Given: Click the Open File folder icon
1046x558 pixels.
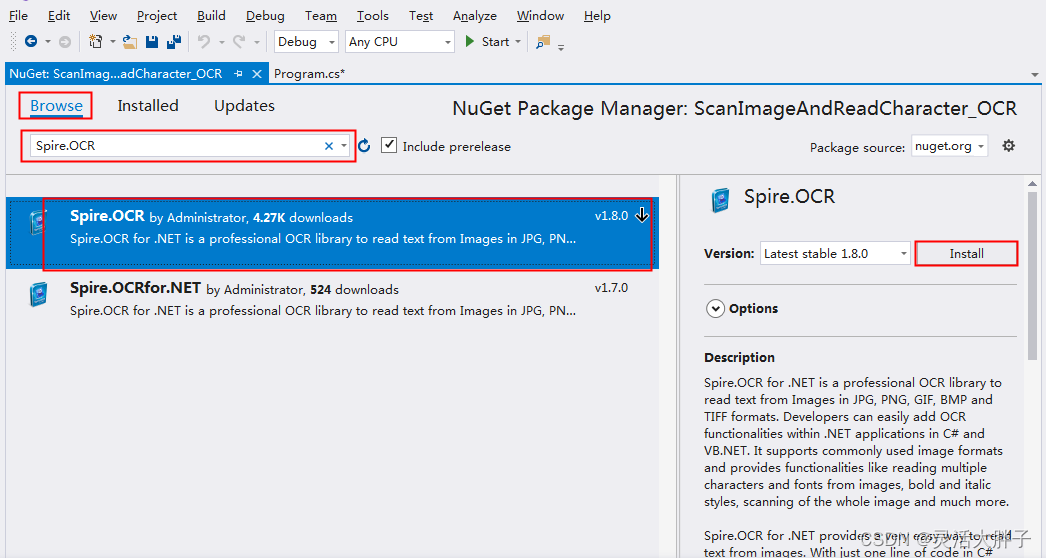Looking at the screenshot, I should pyautogui.click(x=130, y=42).
